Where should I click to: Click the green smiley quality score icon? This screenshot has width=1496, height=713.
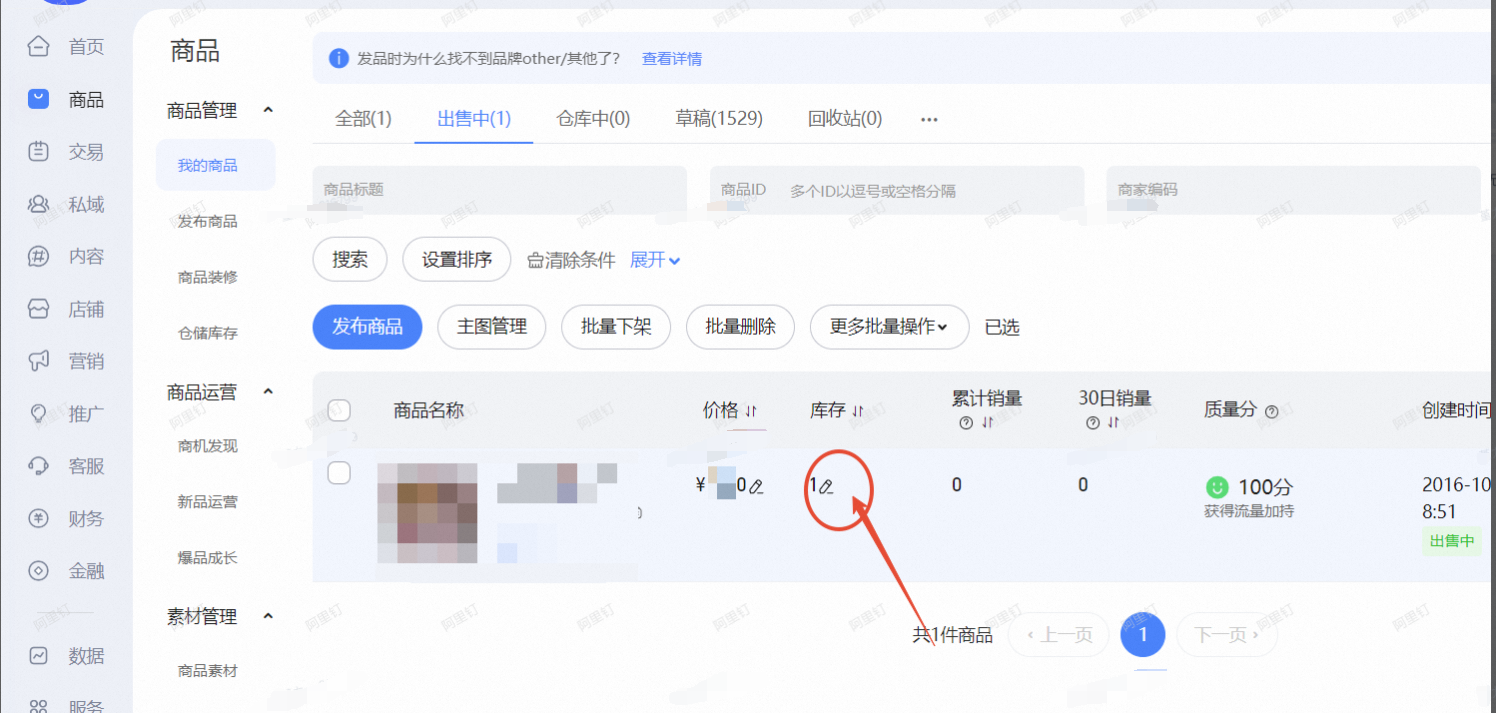[x=1217, y=487]
